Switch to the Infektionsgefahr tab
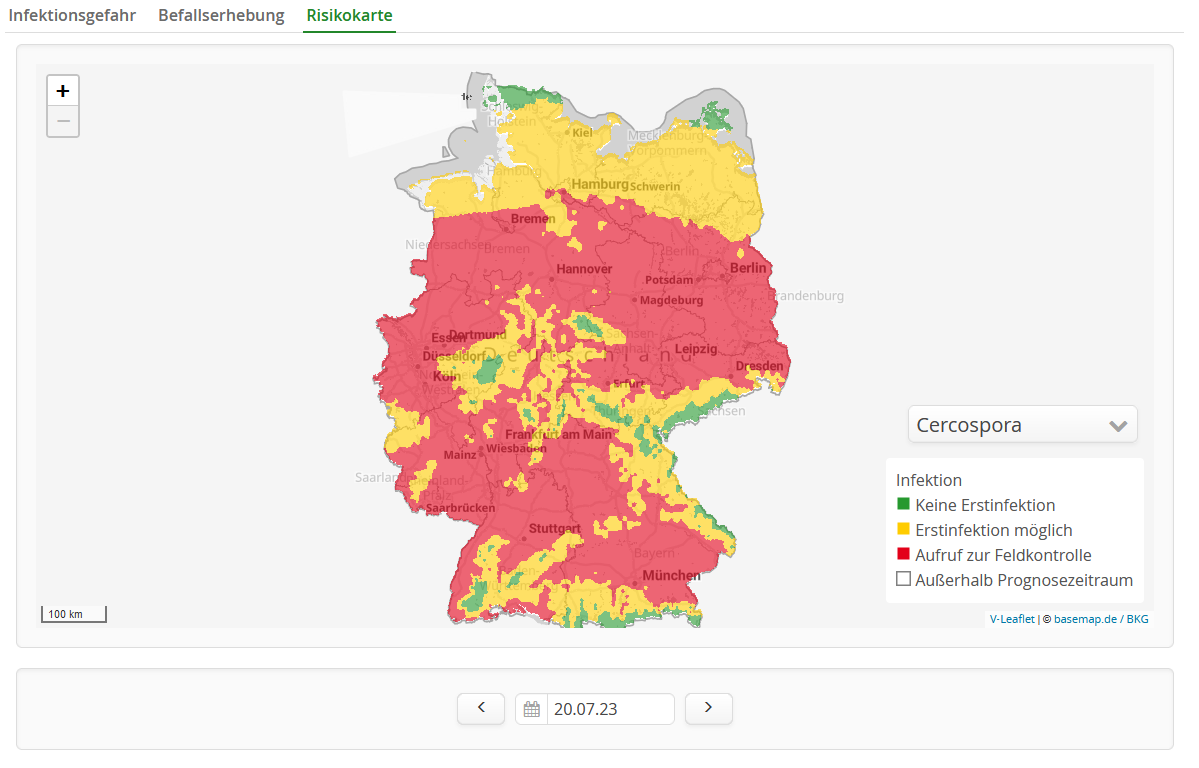 pyautogui.click(x=72, y=16)
